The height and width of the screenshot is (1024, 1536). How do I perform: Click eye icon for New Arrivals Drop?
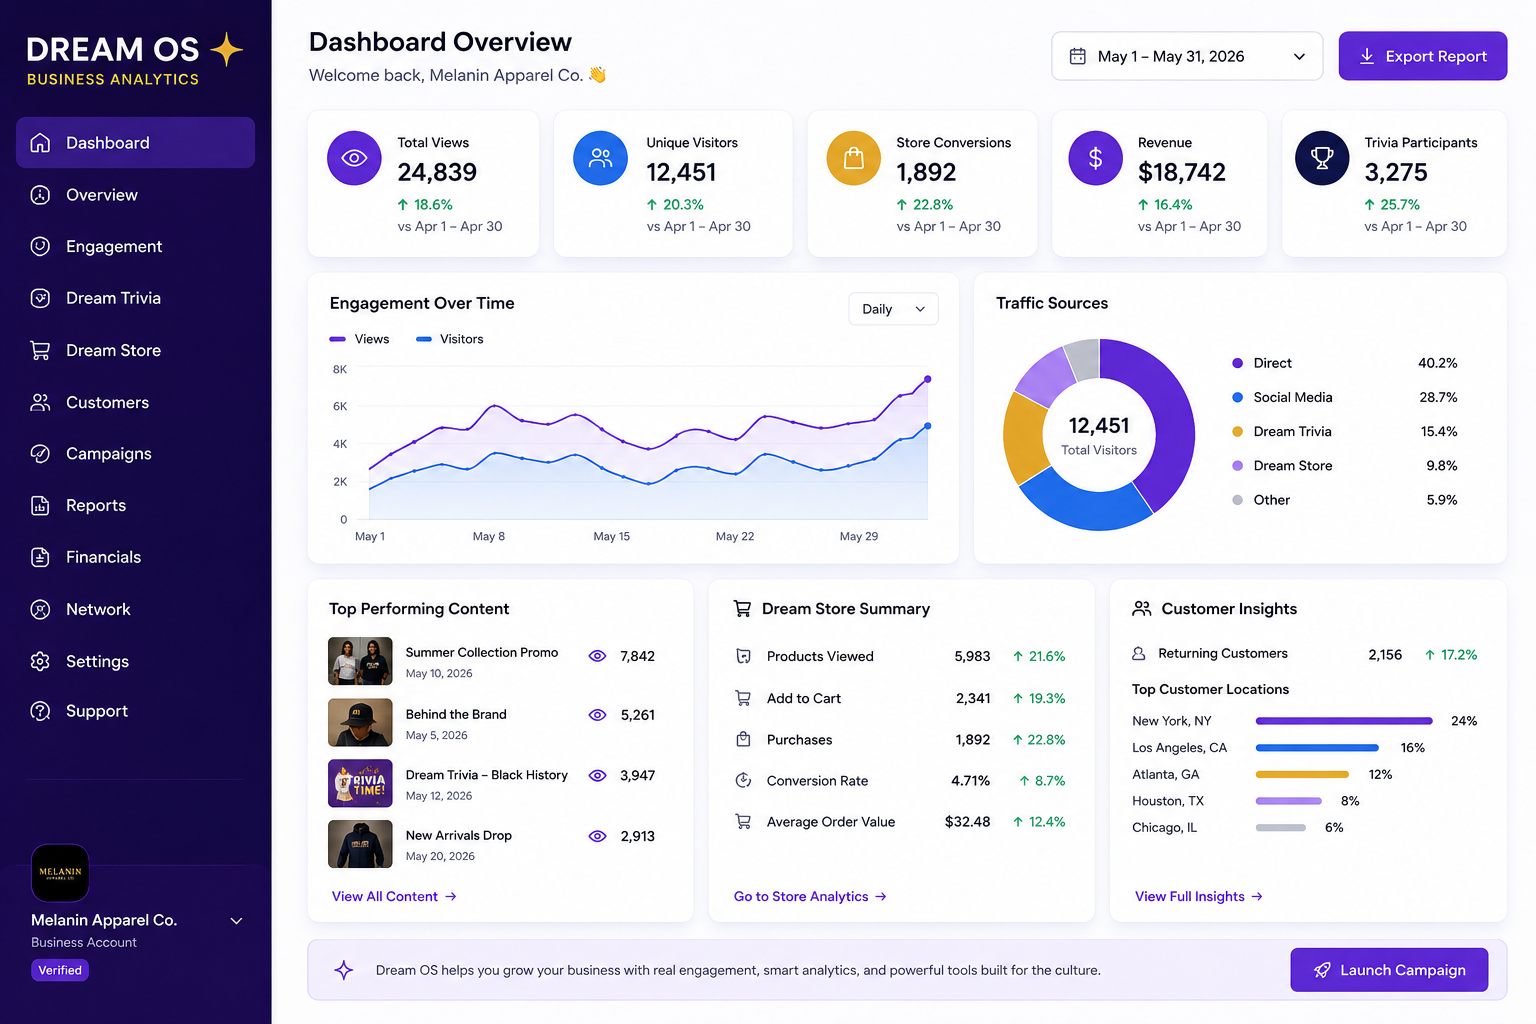(597, 836)
